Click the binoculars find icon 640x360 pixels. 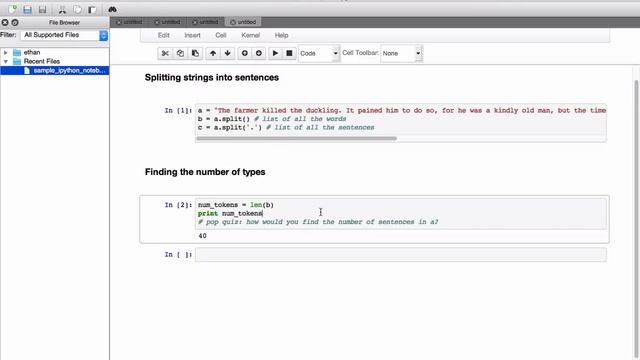[x=113, y=9]
